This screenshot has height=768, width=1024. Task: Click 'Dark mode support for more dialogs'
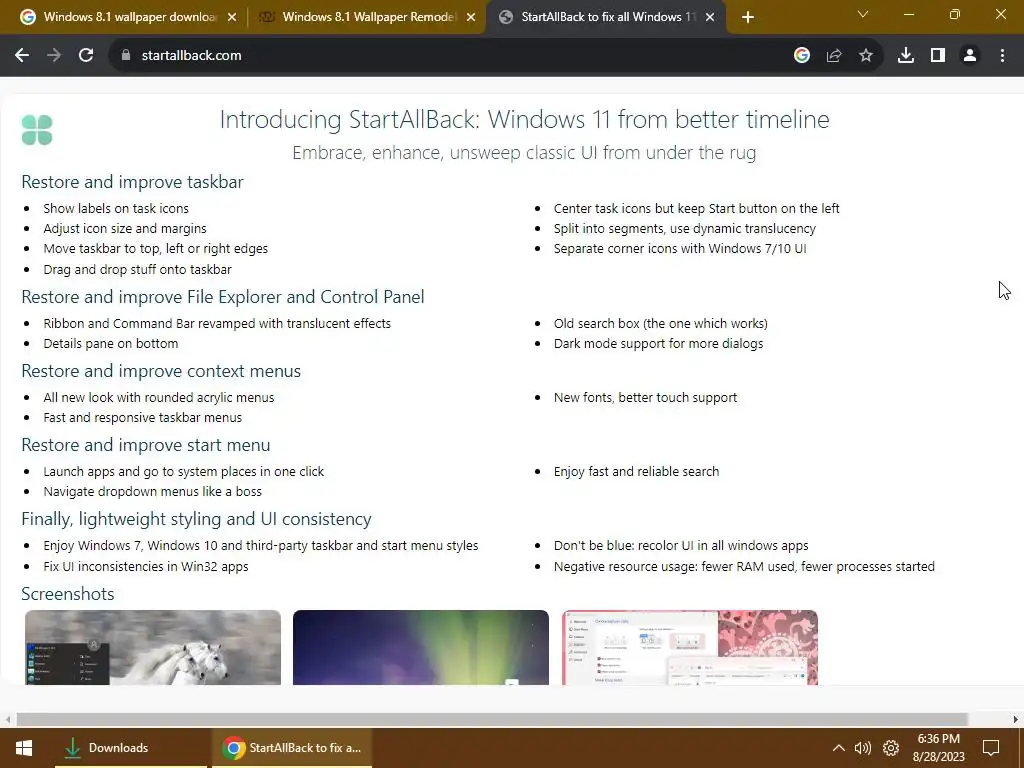click(658, 344)
